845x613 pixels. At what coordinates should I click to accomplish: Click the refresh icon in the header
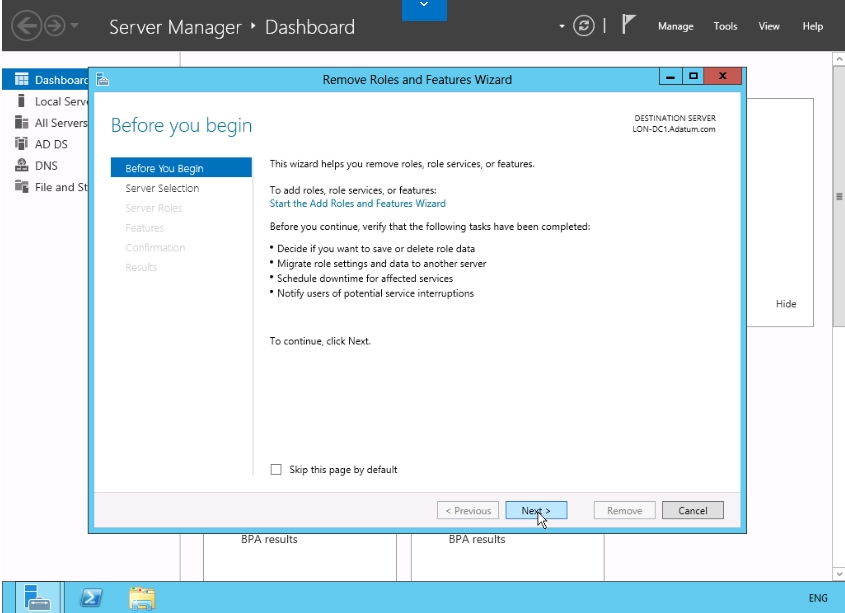584,25
